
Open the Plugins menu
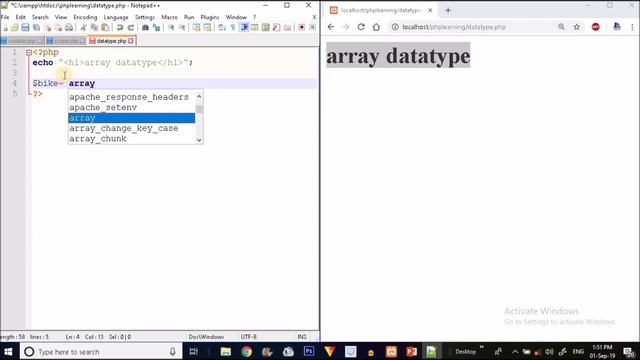click(210, 17)
